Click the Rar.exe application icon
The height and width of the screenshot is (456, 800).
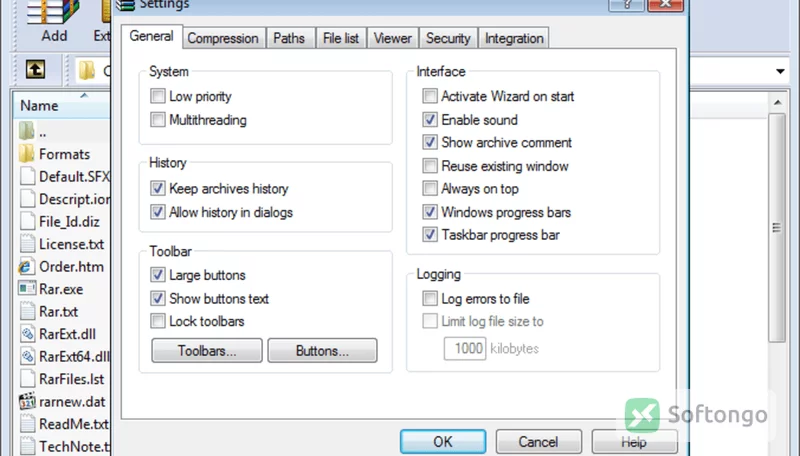(27, 289)
